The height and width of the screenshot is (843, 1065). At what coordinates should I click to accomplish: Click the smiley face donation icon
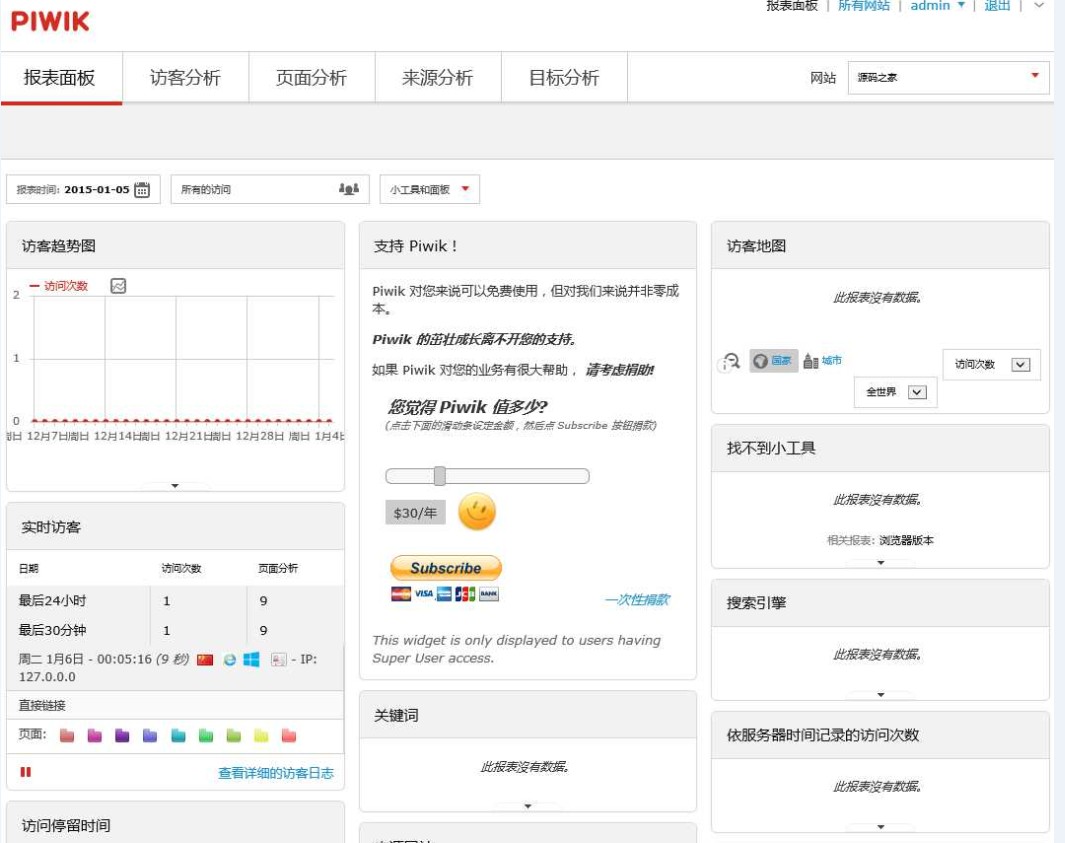point(477,512)
